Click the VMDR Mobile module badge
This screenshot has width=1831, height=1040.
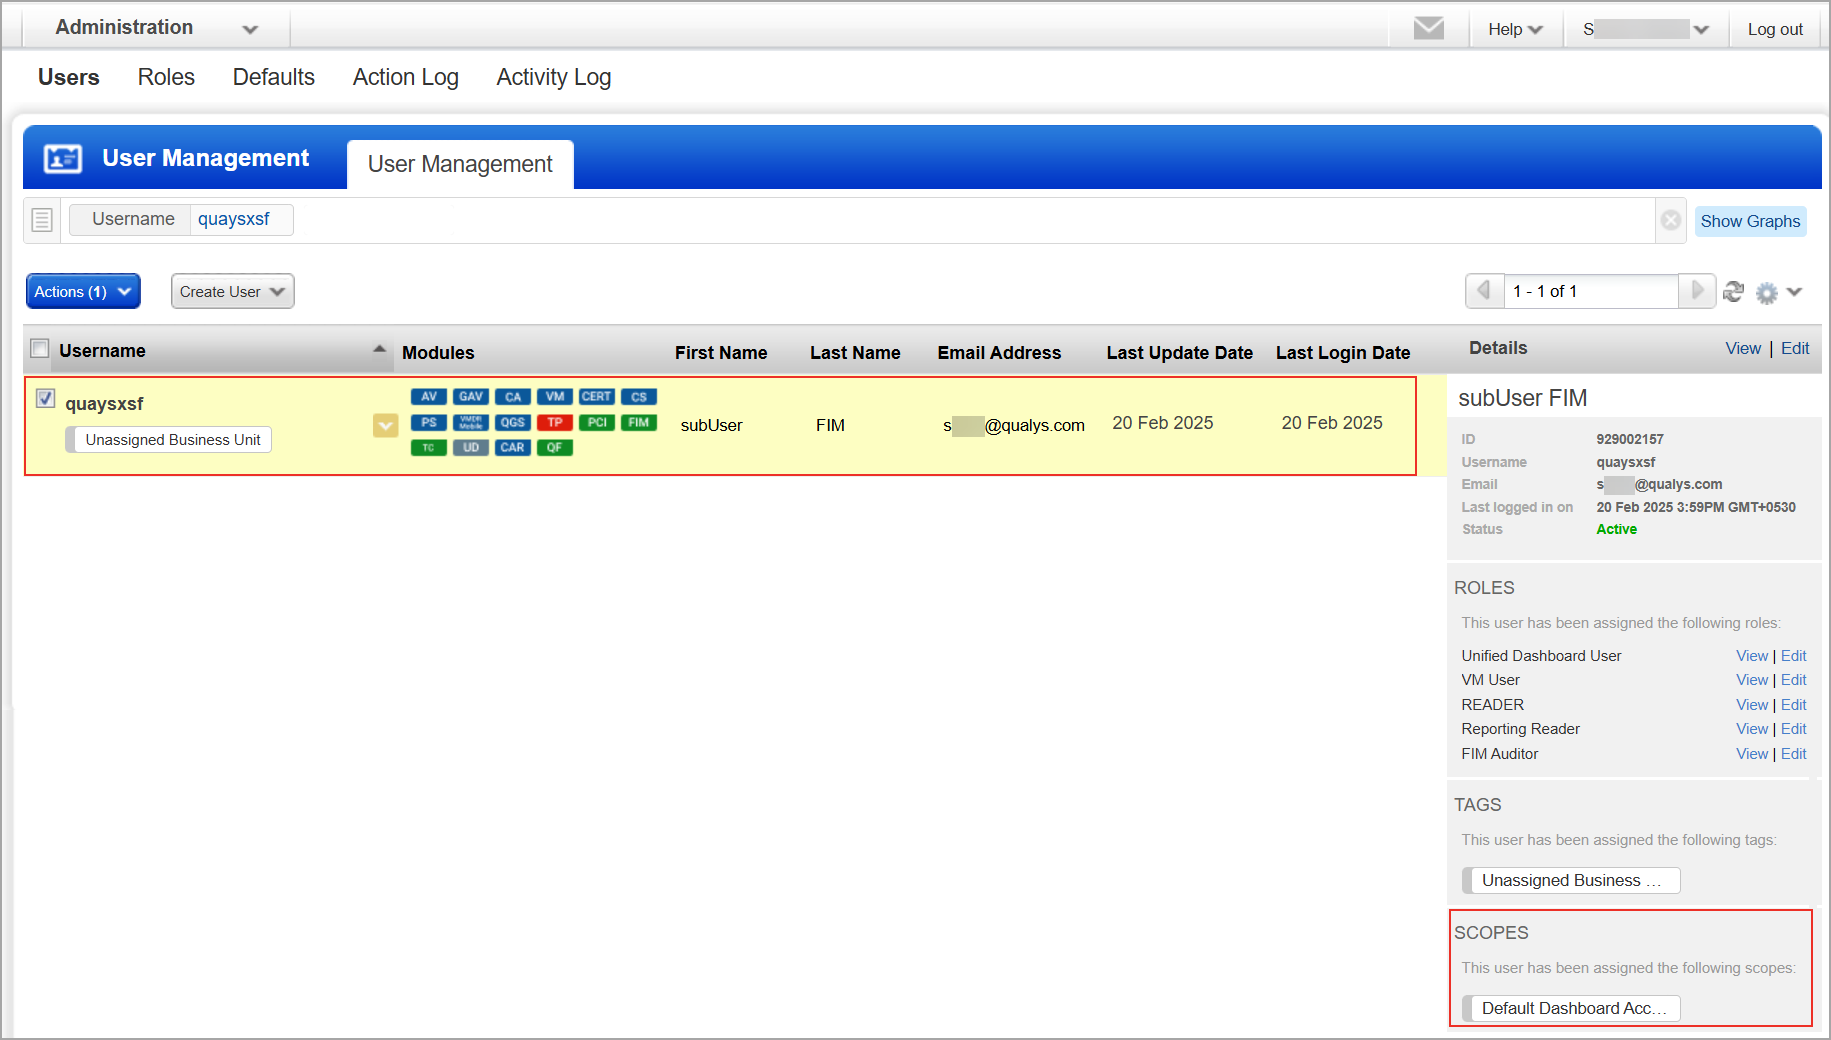pos(470,422)
